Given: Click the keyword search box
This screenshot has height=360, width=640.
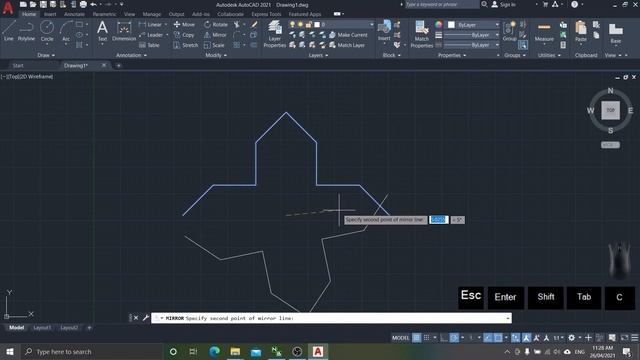Looking at the screenshot, I should tap(441, 4).
